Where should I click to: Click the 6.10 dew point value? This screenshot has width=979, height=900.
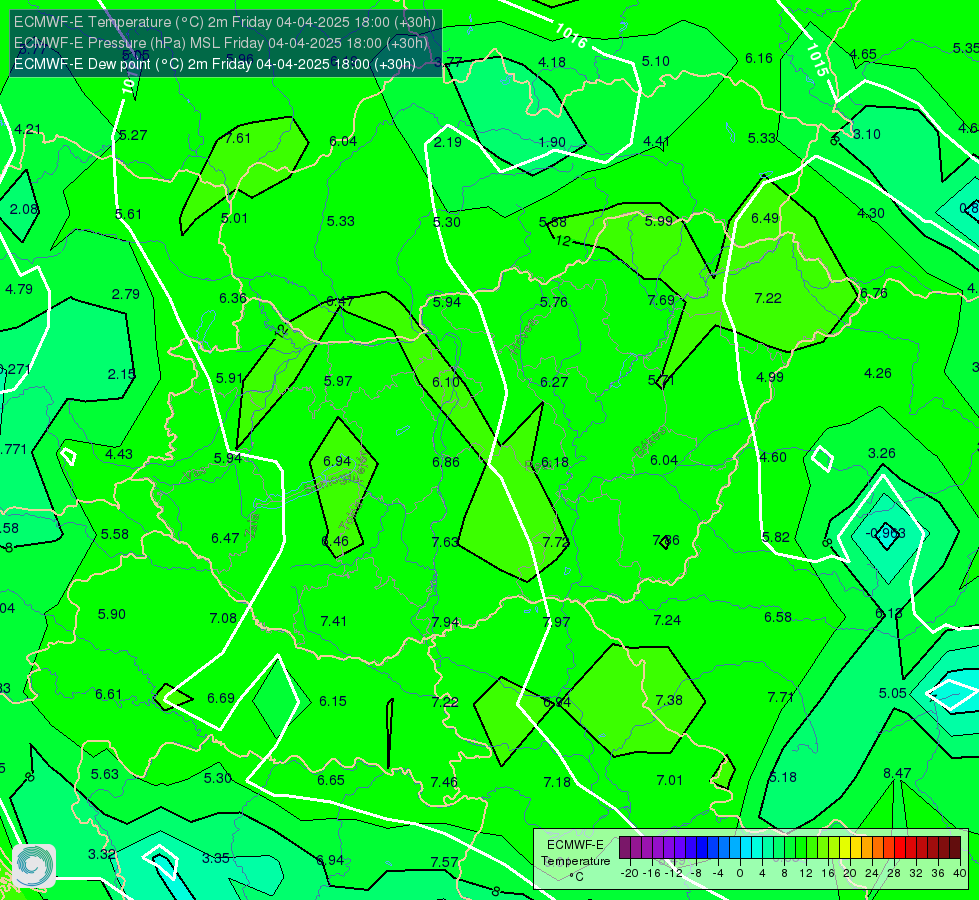click(x=446, y=382)
